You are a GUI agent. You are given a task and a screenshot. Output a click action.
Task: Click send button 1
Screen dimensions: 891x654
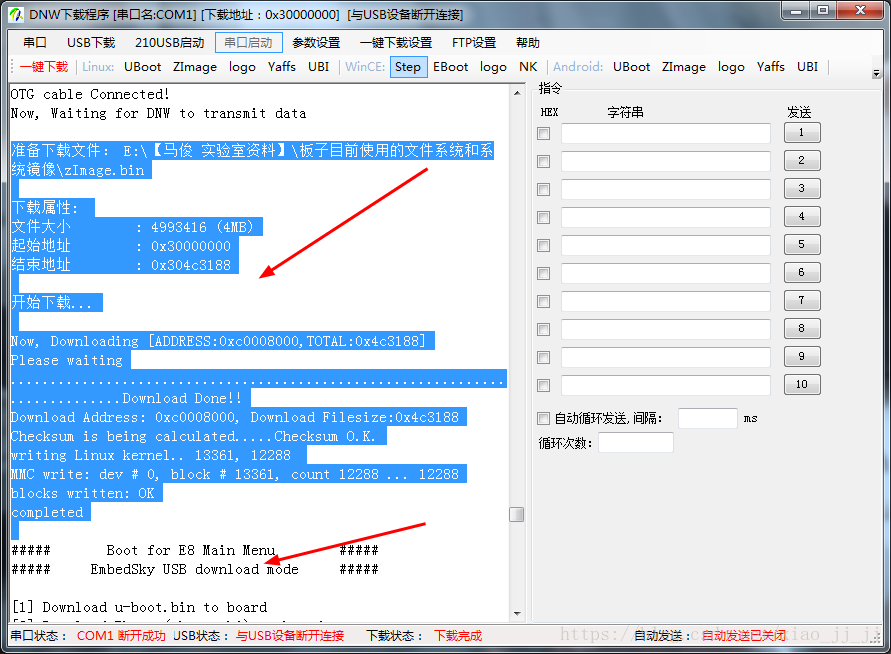pyautogui.click(x=802, y=132)
